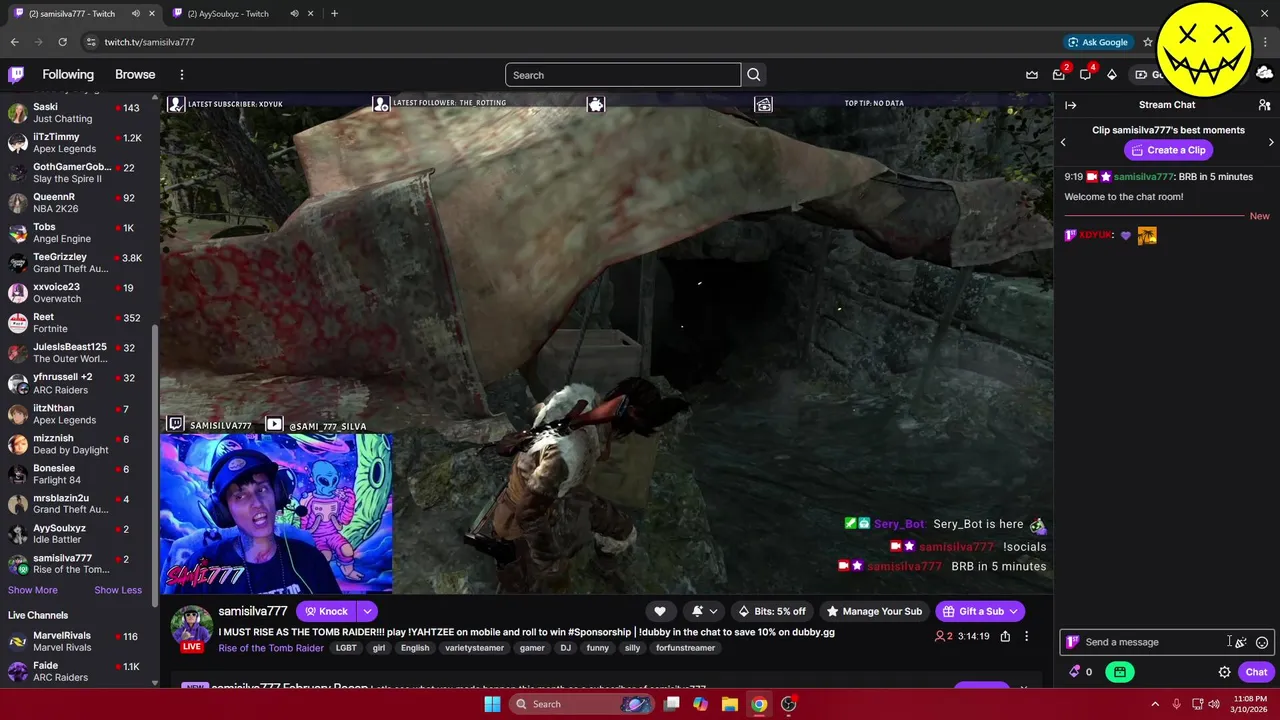Bookmark this page with star icon
The height and width of the screenshot is (720, 1280).
click(1148, 42)
